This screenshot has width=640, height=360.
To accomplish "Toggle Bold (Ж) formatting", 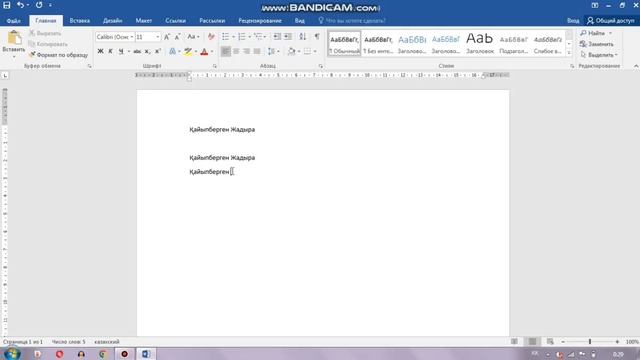I will (x=100, y=51).
